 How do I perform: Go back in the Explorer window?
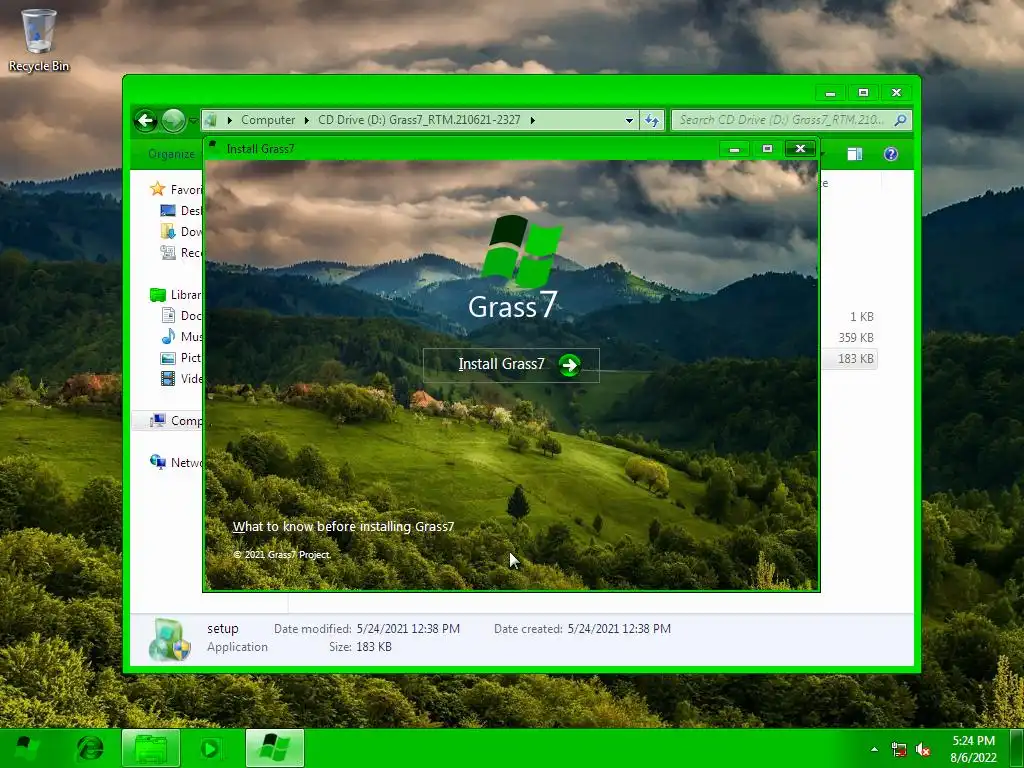click(145, 120)
